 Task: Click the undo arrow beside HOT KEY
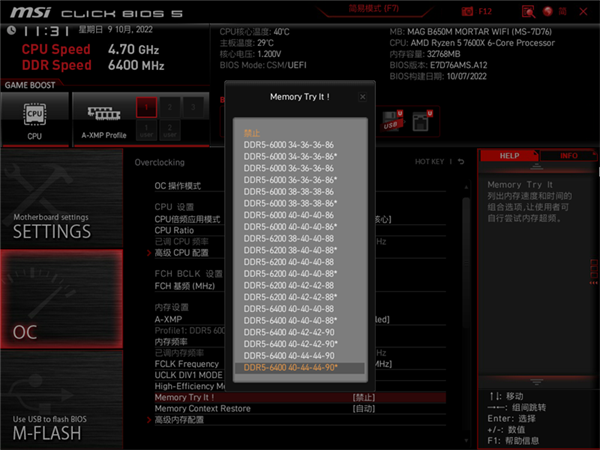pyautogui.click(x=461, y=162)
